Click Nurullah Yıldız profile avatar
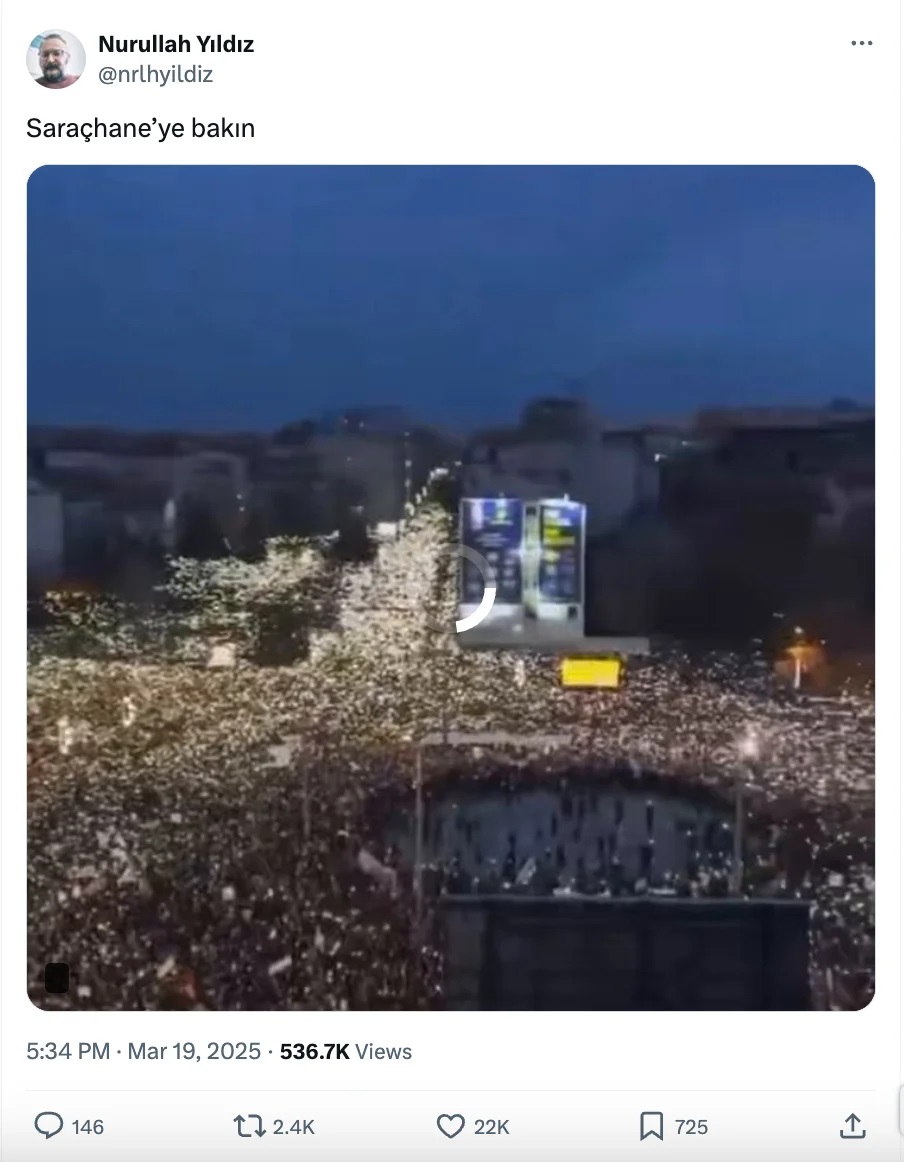Image resolution: width=904 pixels, height=1162 pixels. (x=56, y=59)
